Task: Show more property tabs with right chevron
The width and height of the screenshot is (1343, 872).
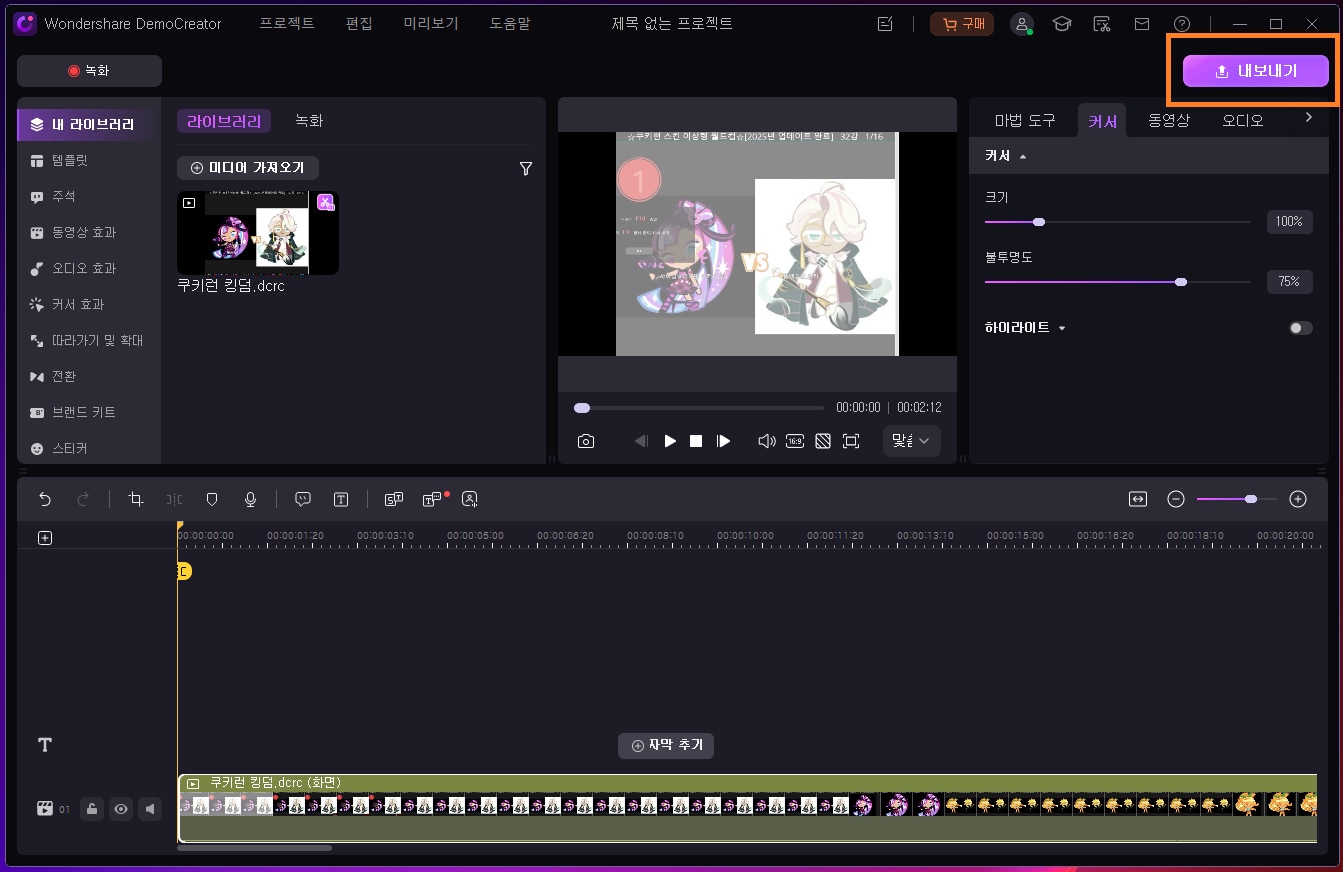Action: pyautogui.click(x=1308, y=118)
